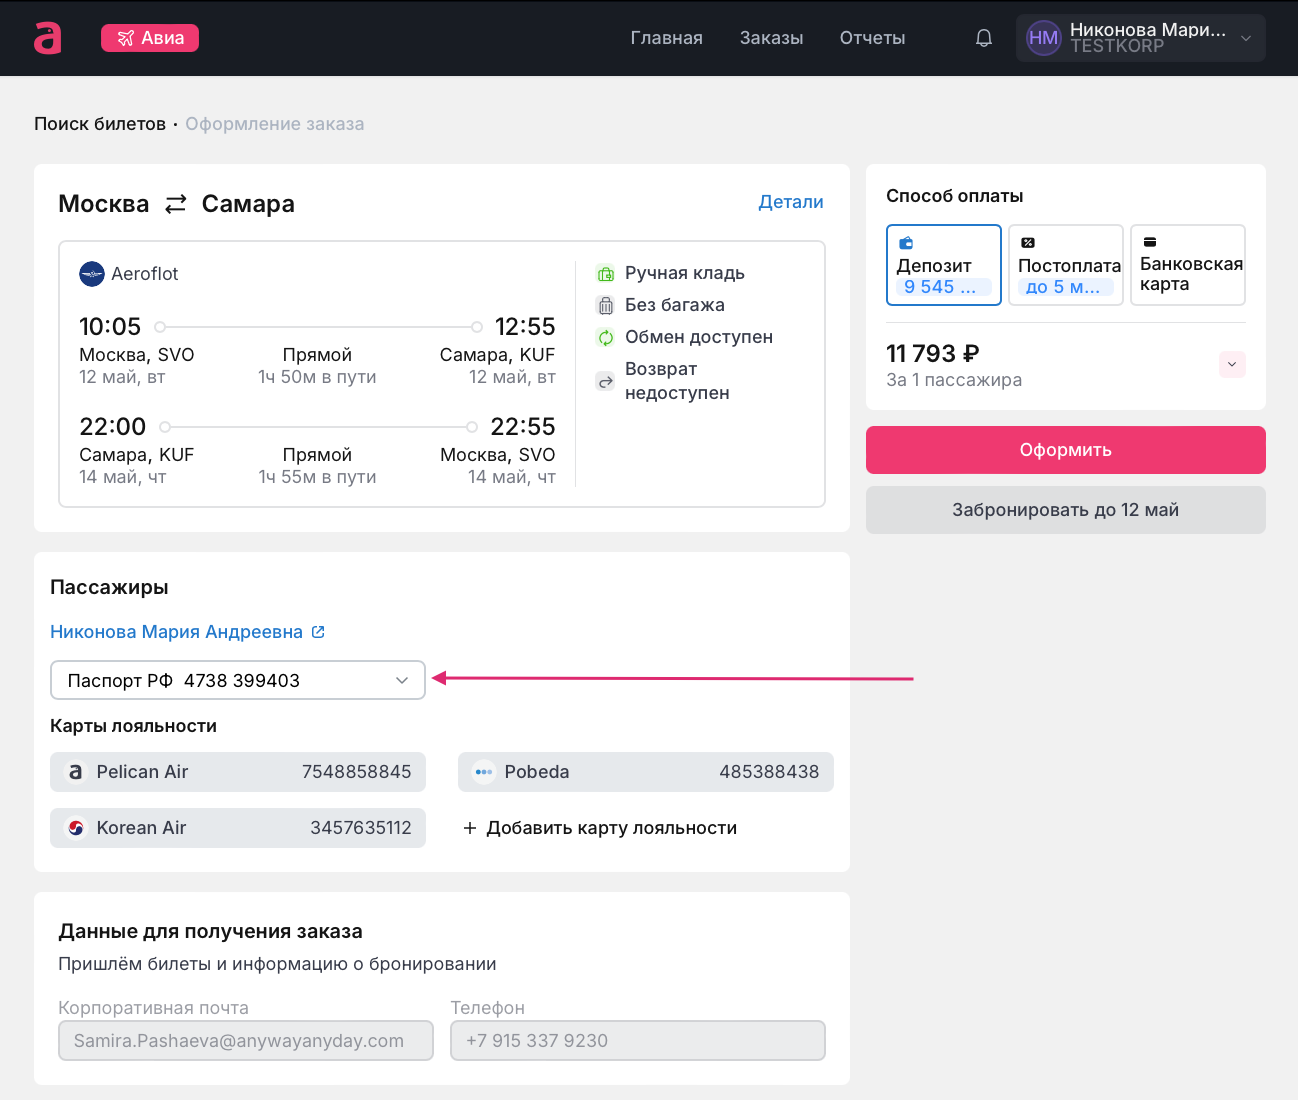The width and height of the screenshot is (1298, 1100).
Task: Click the Aeroflot airline logo
Action: [92, 274]
